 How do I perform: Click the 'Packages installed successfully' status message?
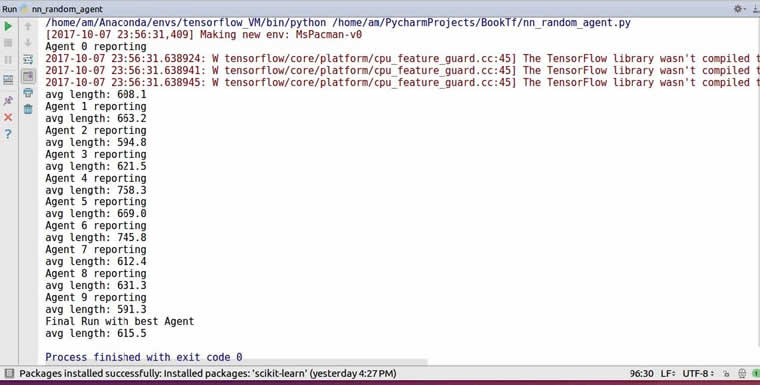point(207,373)
